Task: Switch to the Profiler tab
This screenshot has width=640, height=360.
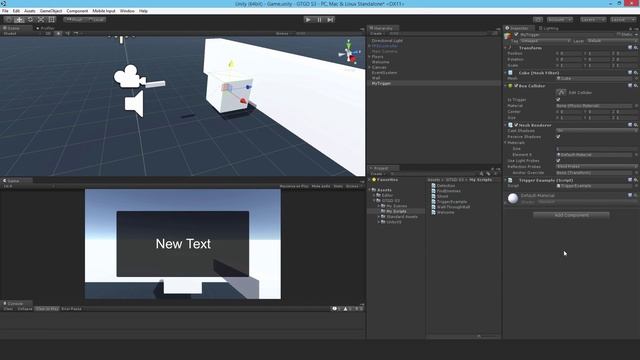Action: tap(46, 28)
